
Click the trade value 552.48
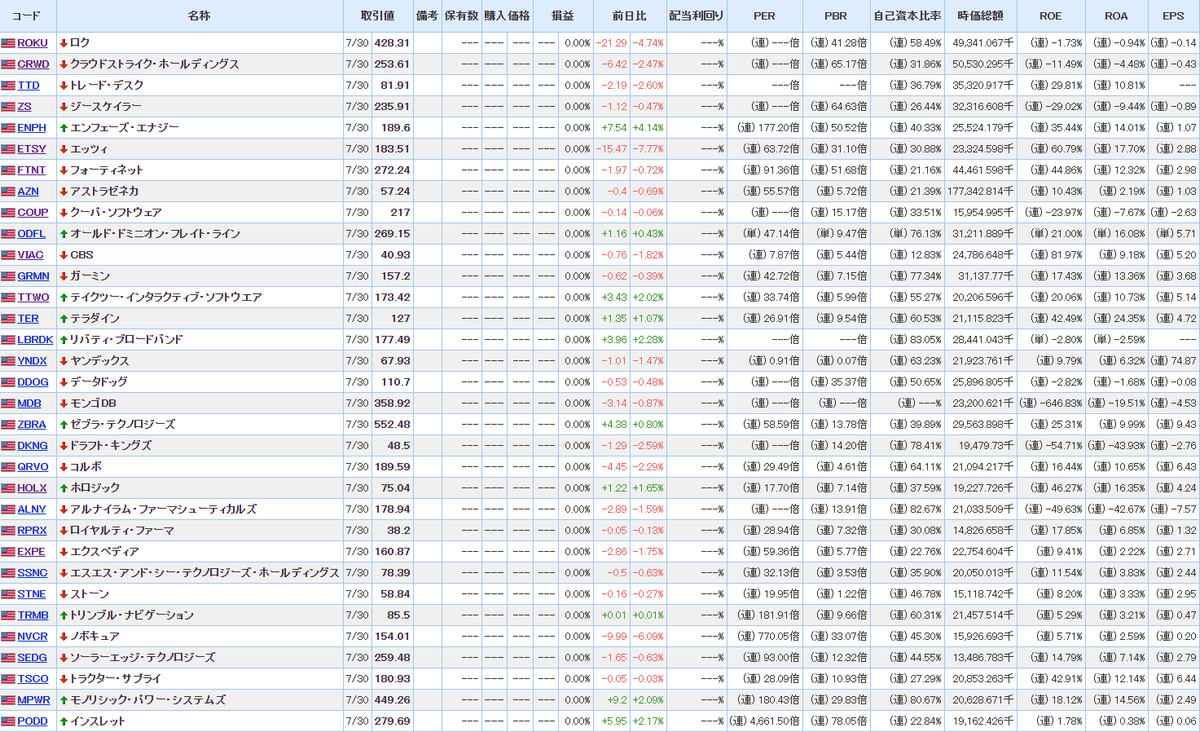coord(391,424)
